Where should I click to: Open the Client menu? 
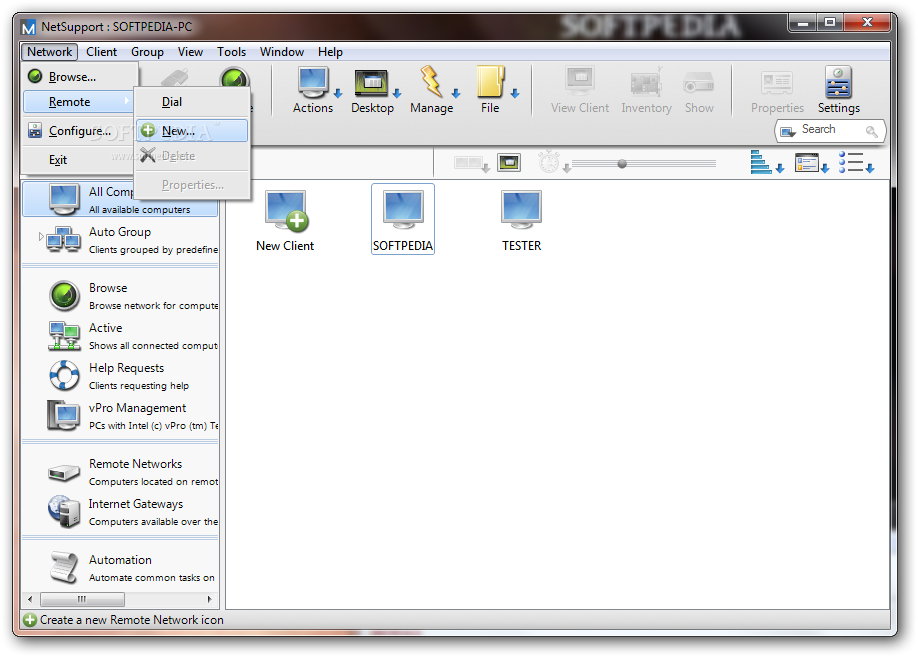click(101, 52)
